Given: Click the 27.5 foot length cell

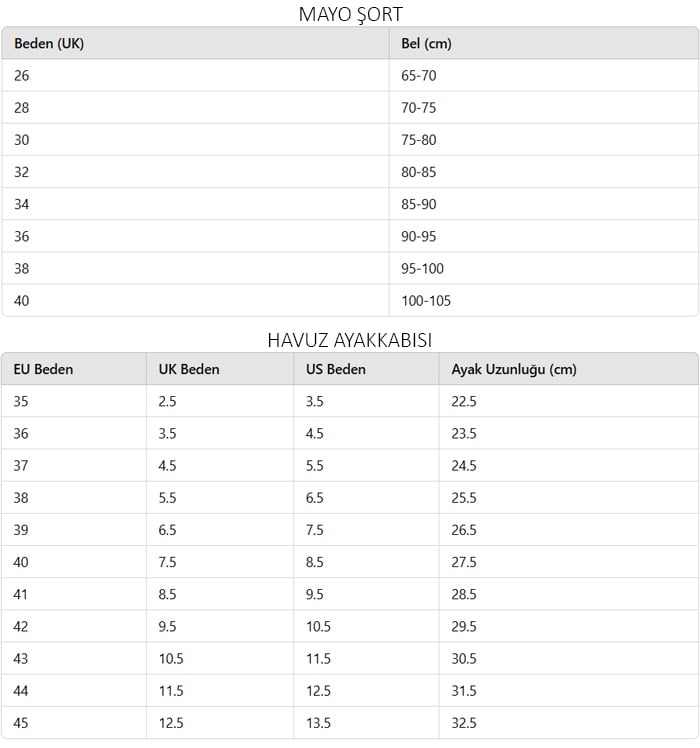Looking at the screenshot, I should click(x=464, y=562).
